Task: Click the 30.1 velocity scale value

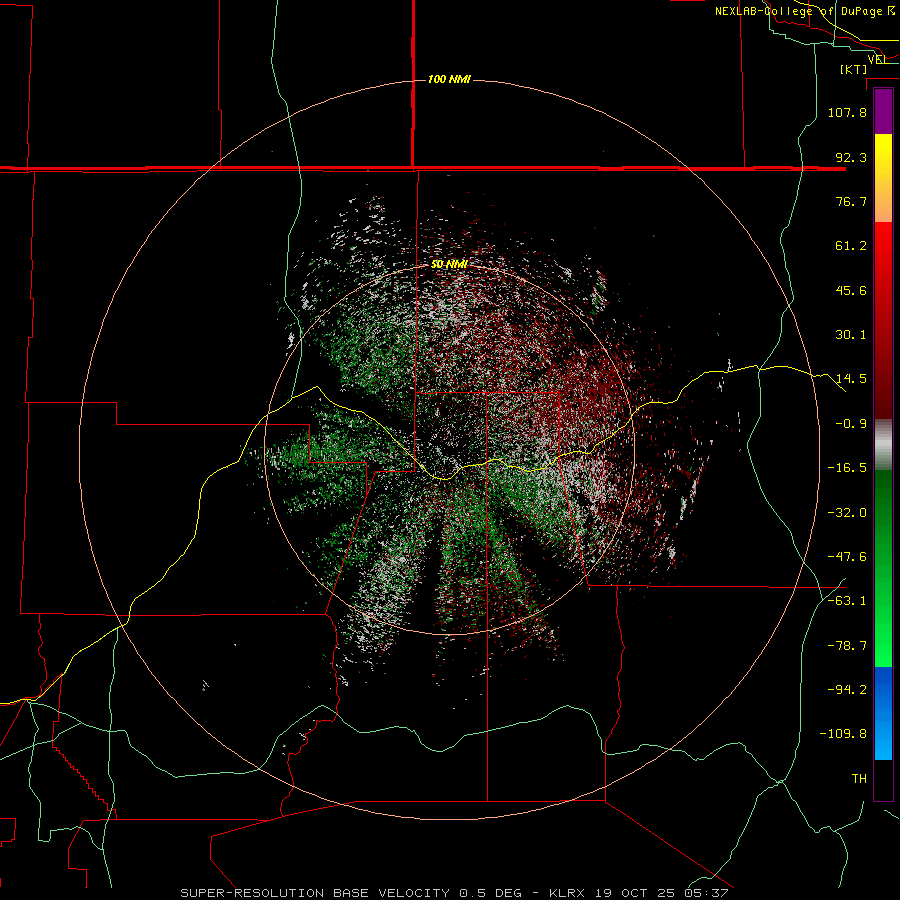Action: point(851,335)
